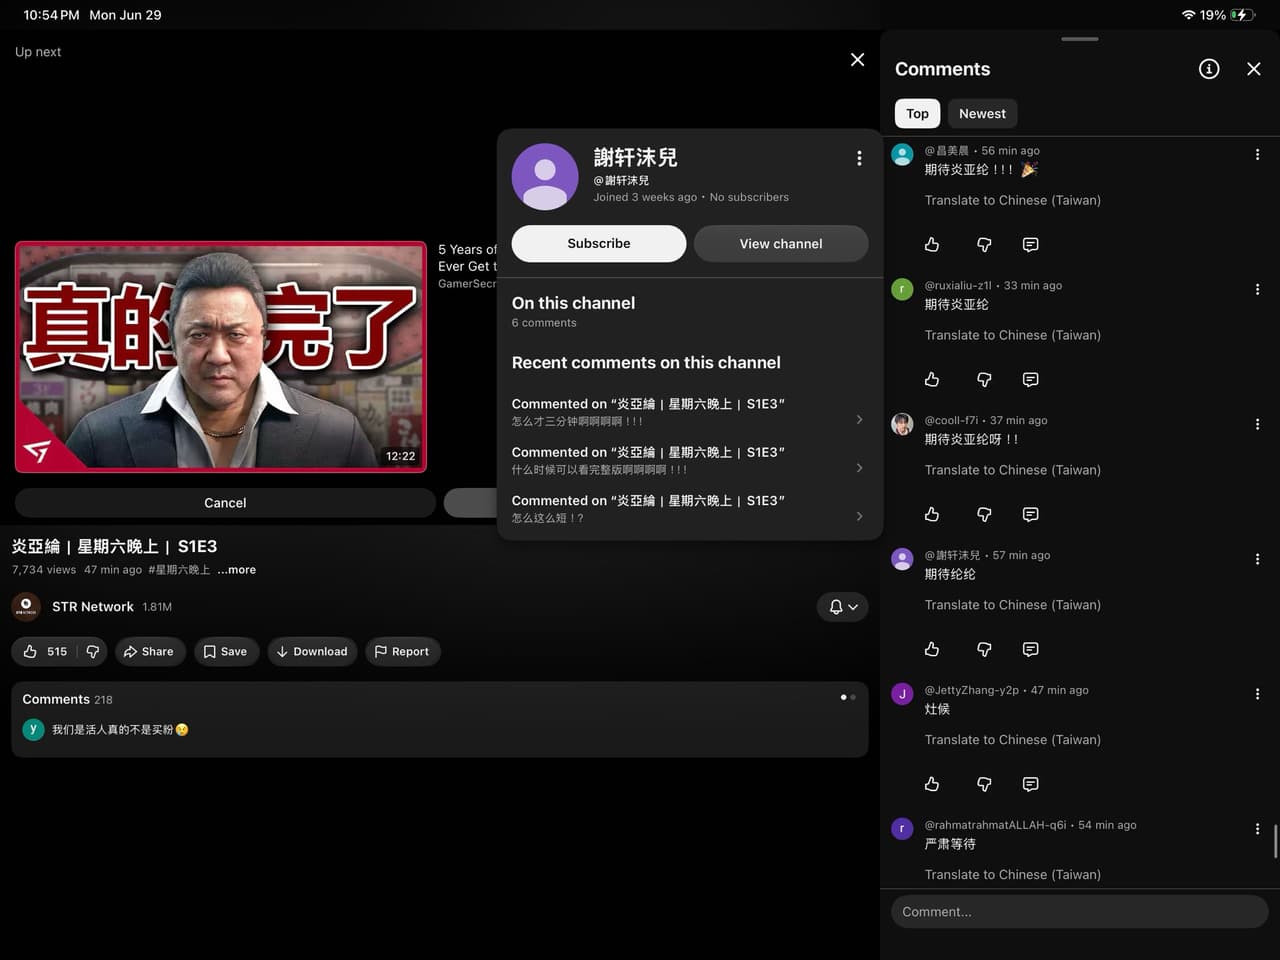The image size is (1280, 960).
Task: Open comments info icon
Action: pos(1209,69)
